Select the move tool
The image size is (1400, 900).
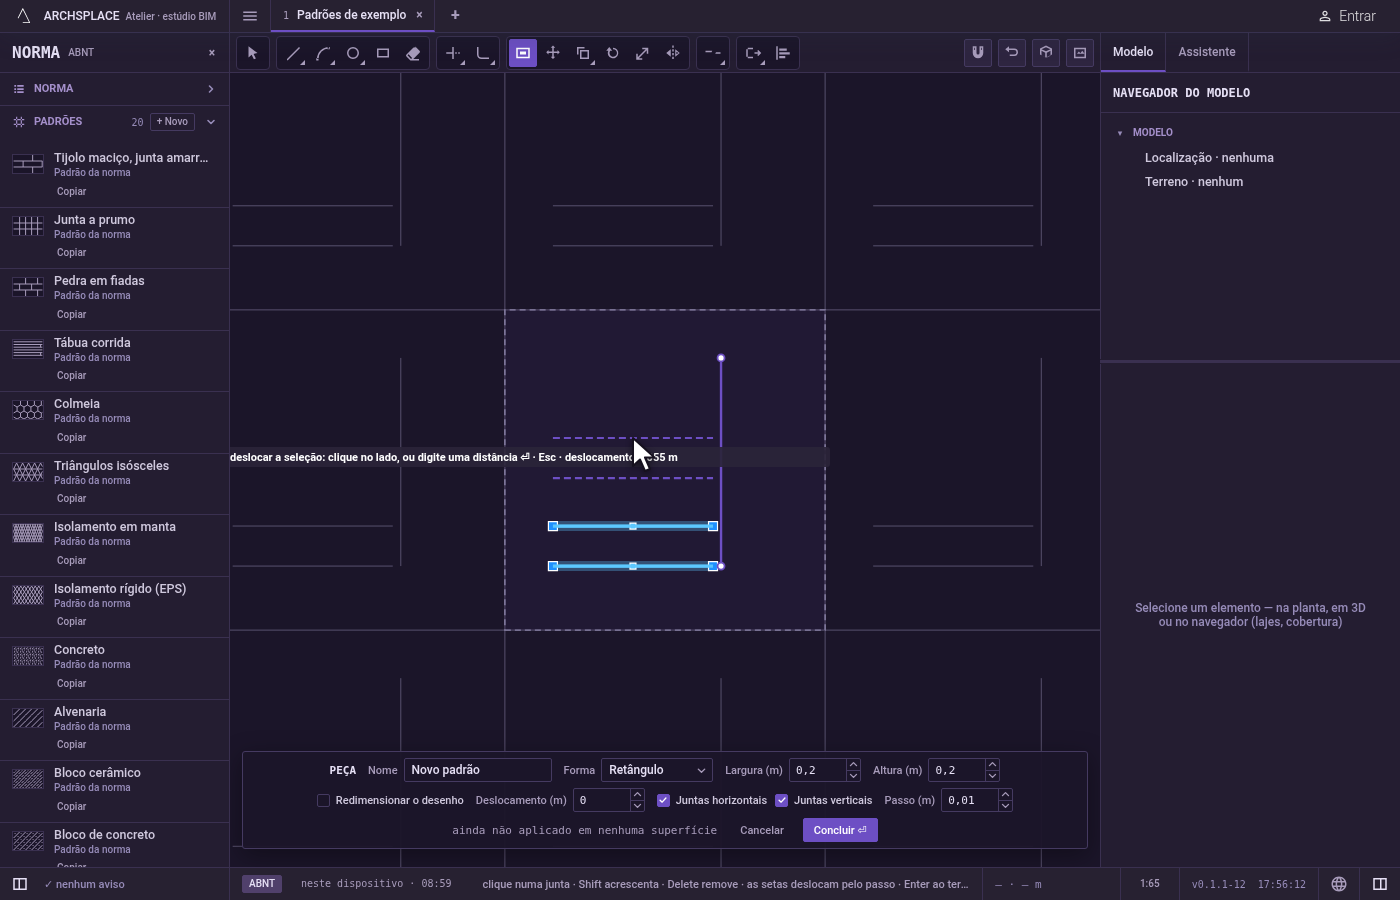tap(553, 53)
